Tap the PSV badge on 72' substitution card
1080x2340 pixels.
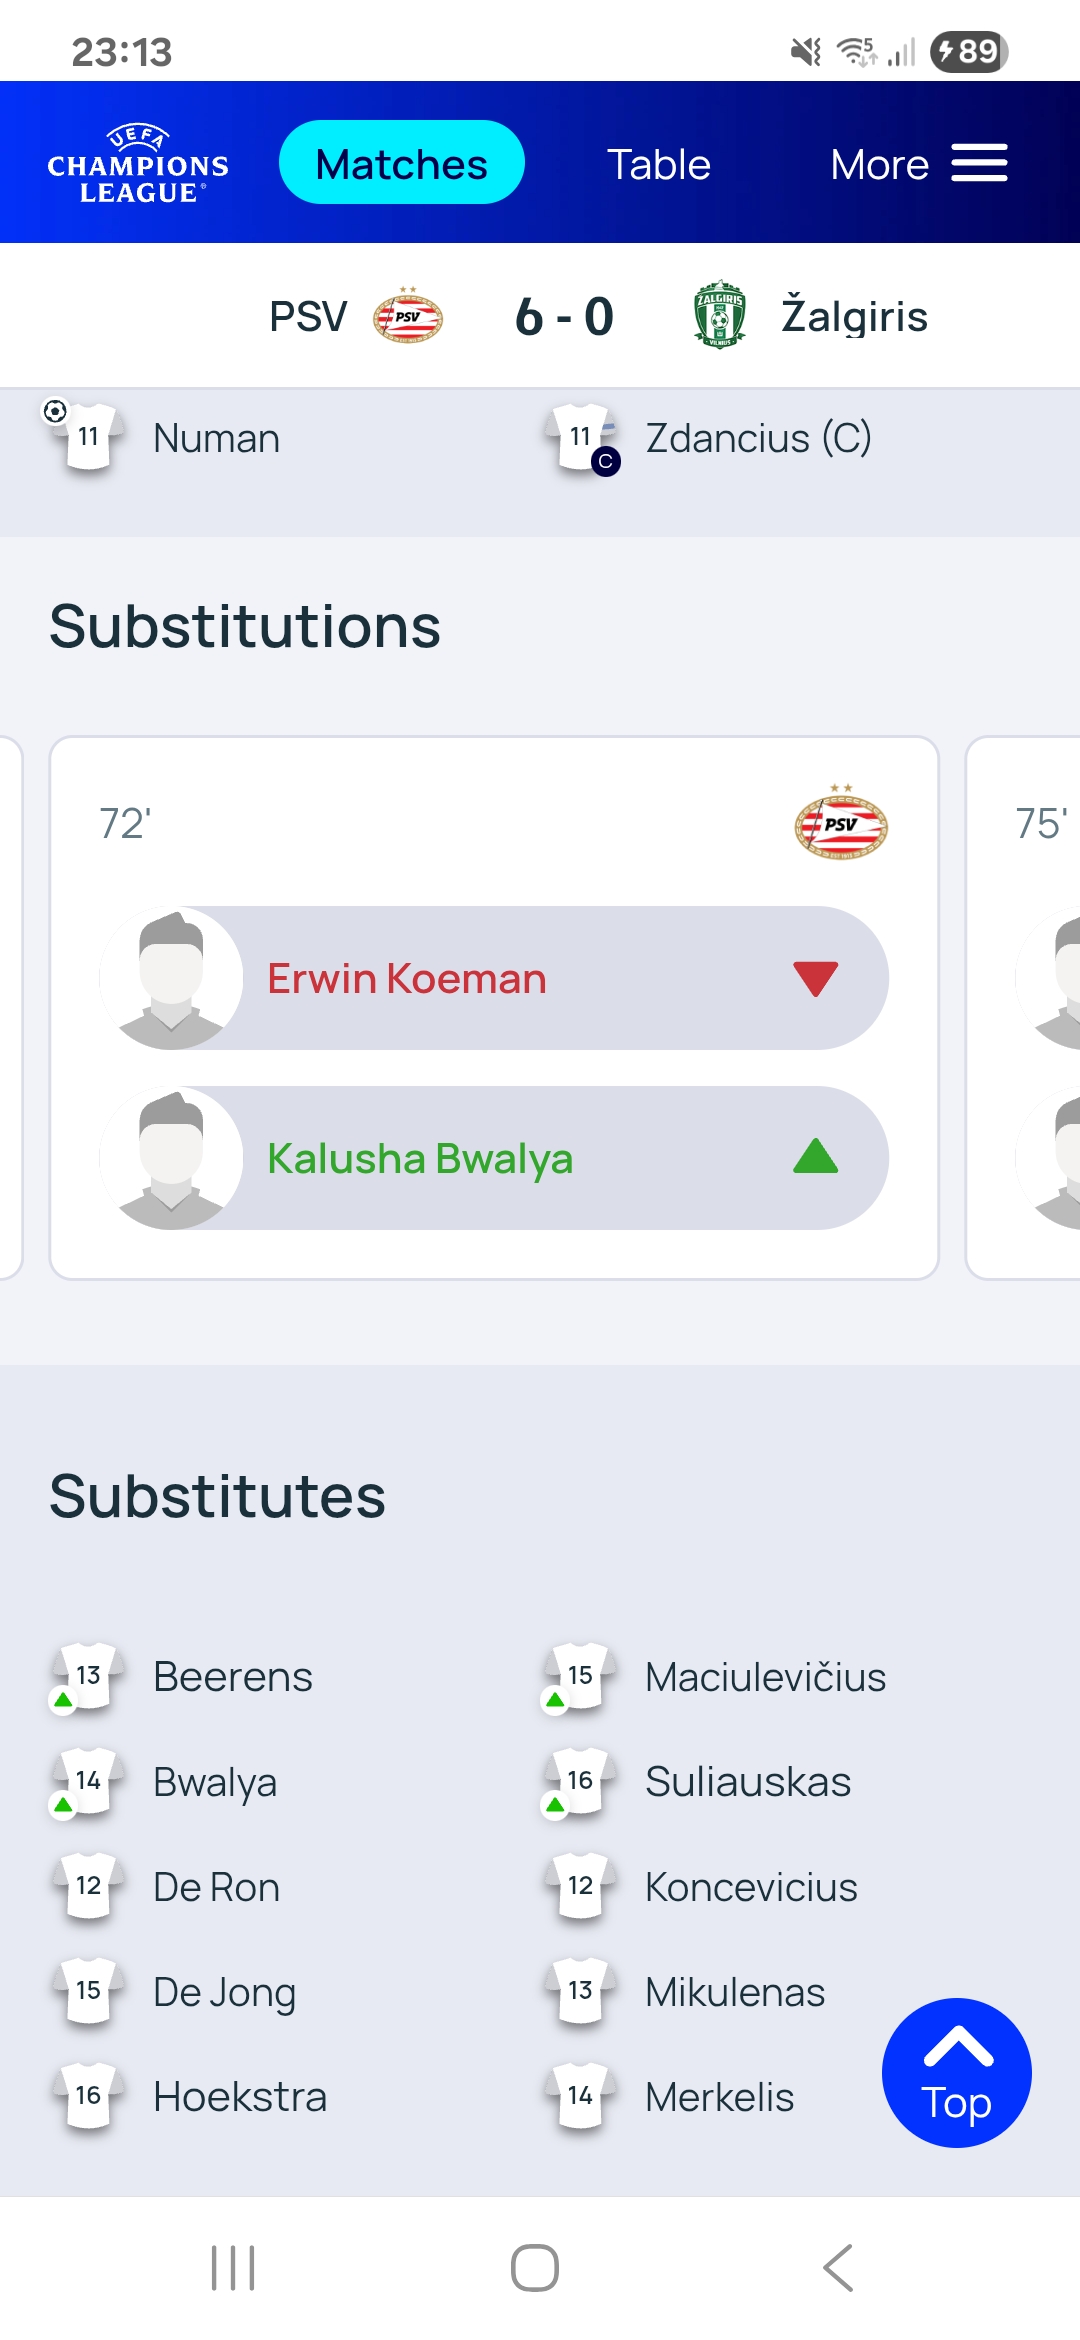840,824
